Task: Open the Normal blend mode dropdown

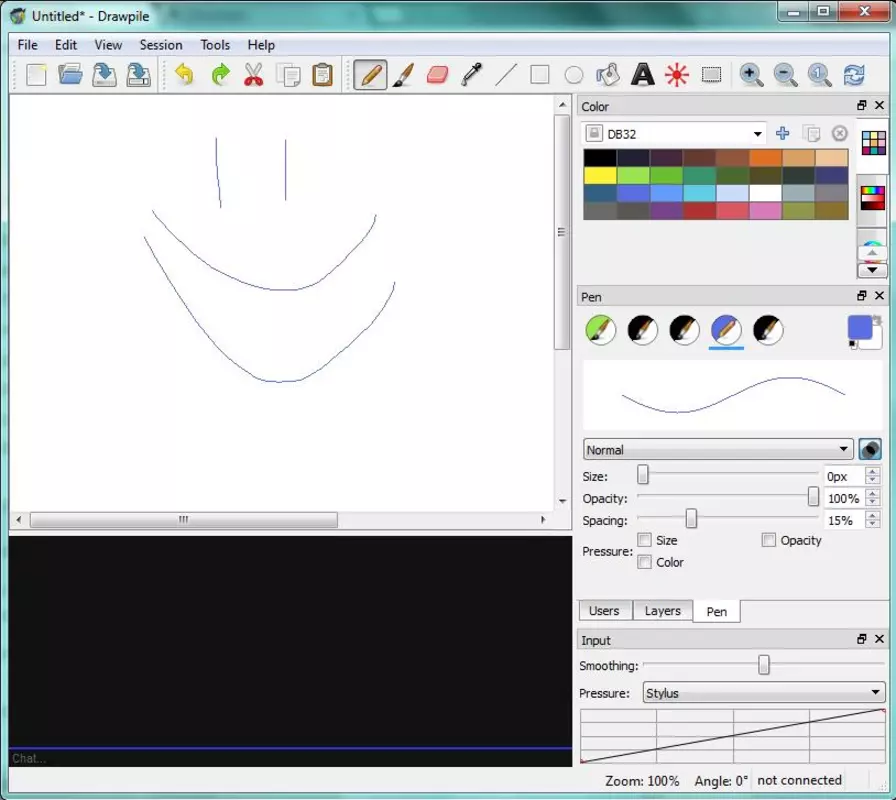Action: (x=718, y=450)
